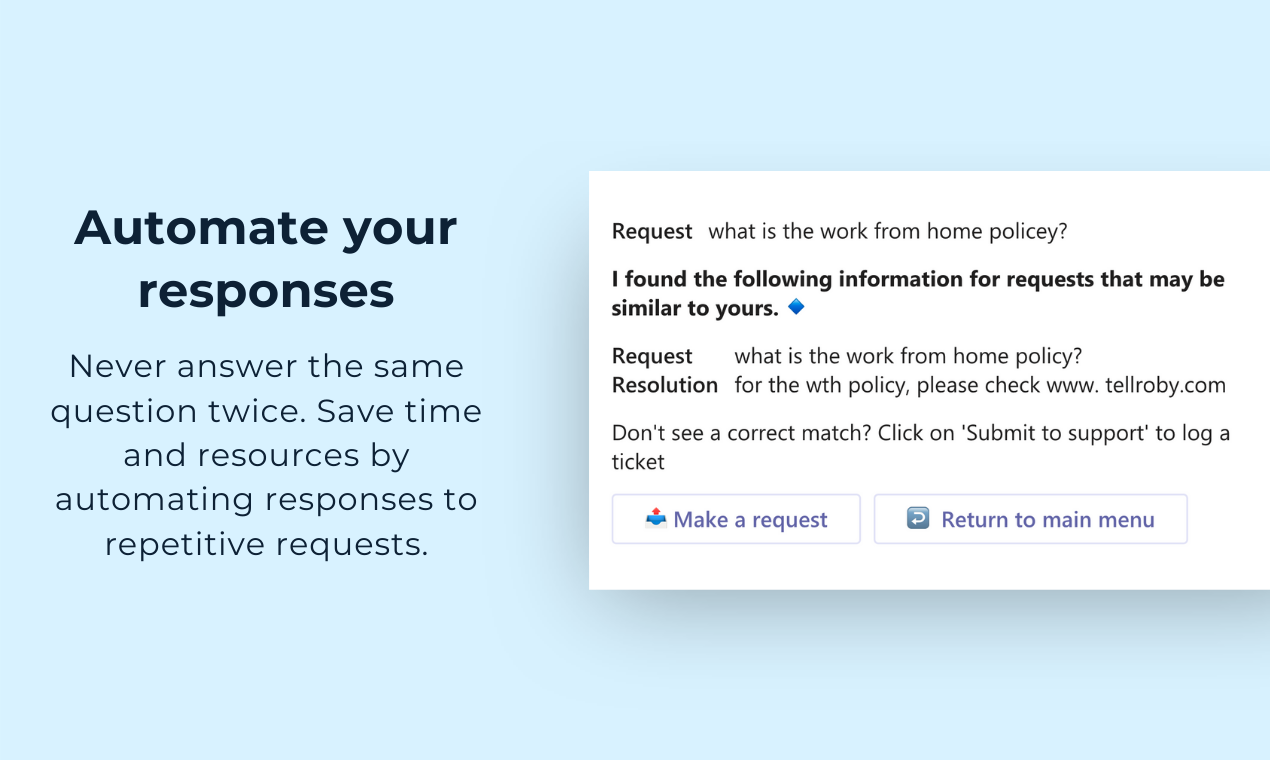This screenshot has width=1270, height=760.
Task: Click the work from home policy question text
Action: pos(888,231)
